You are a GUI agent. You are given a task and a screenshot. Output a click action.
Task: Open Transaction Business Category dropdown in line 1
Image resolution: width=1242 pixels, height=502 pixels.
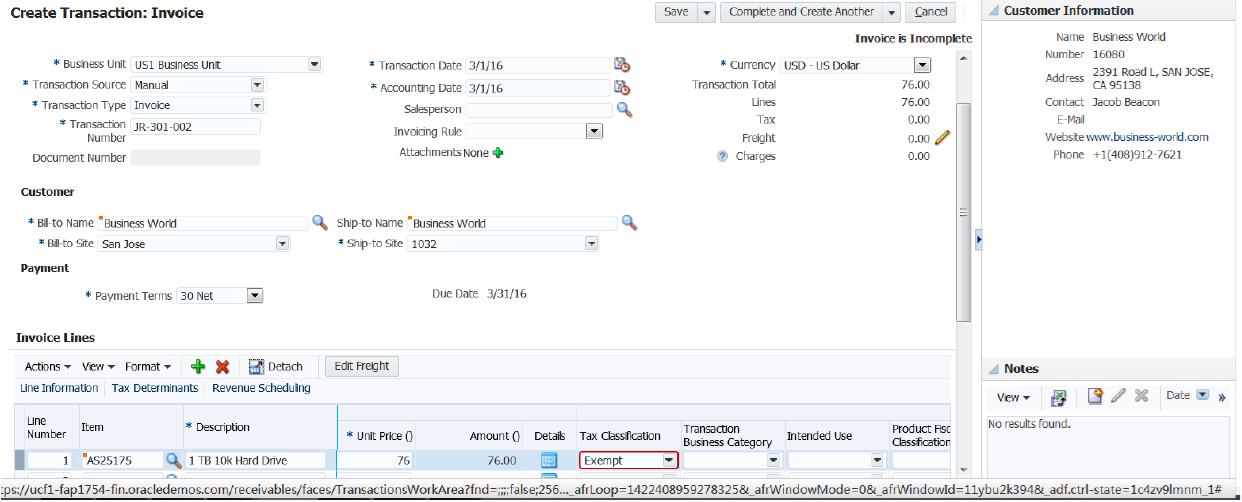(x=773, y=460)
